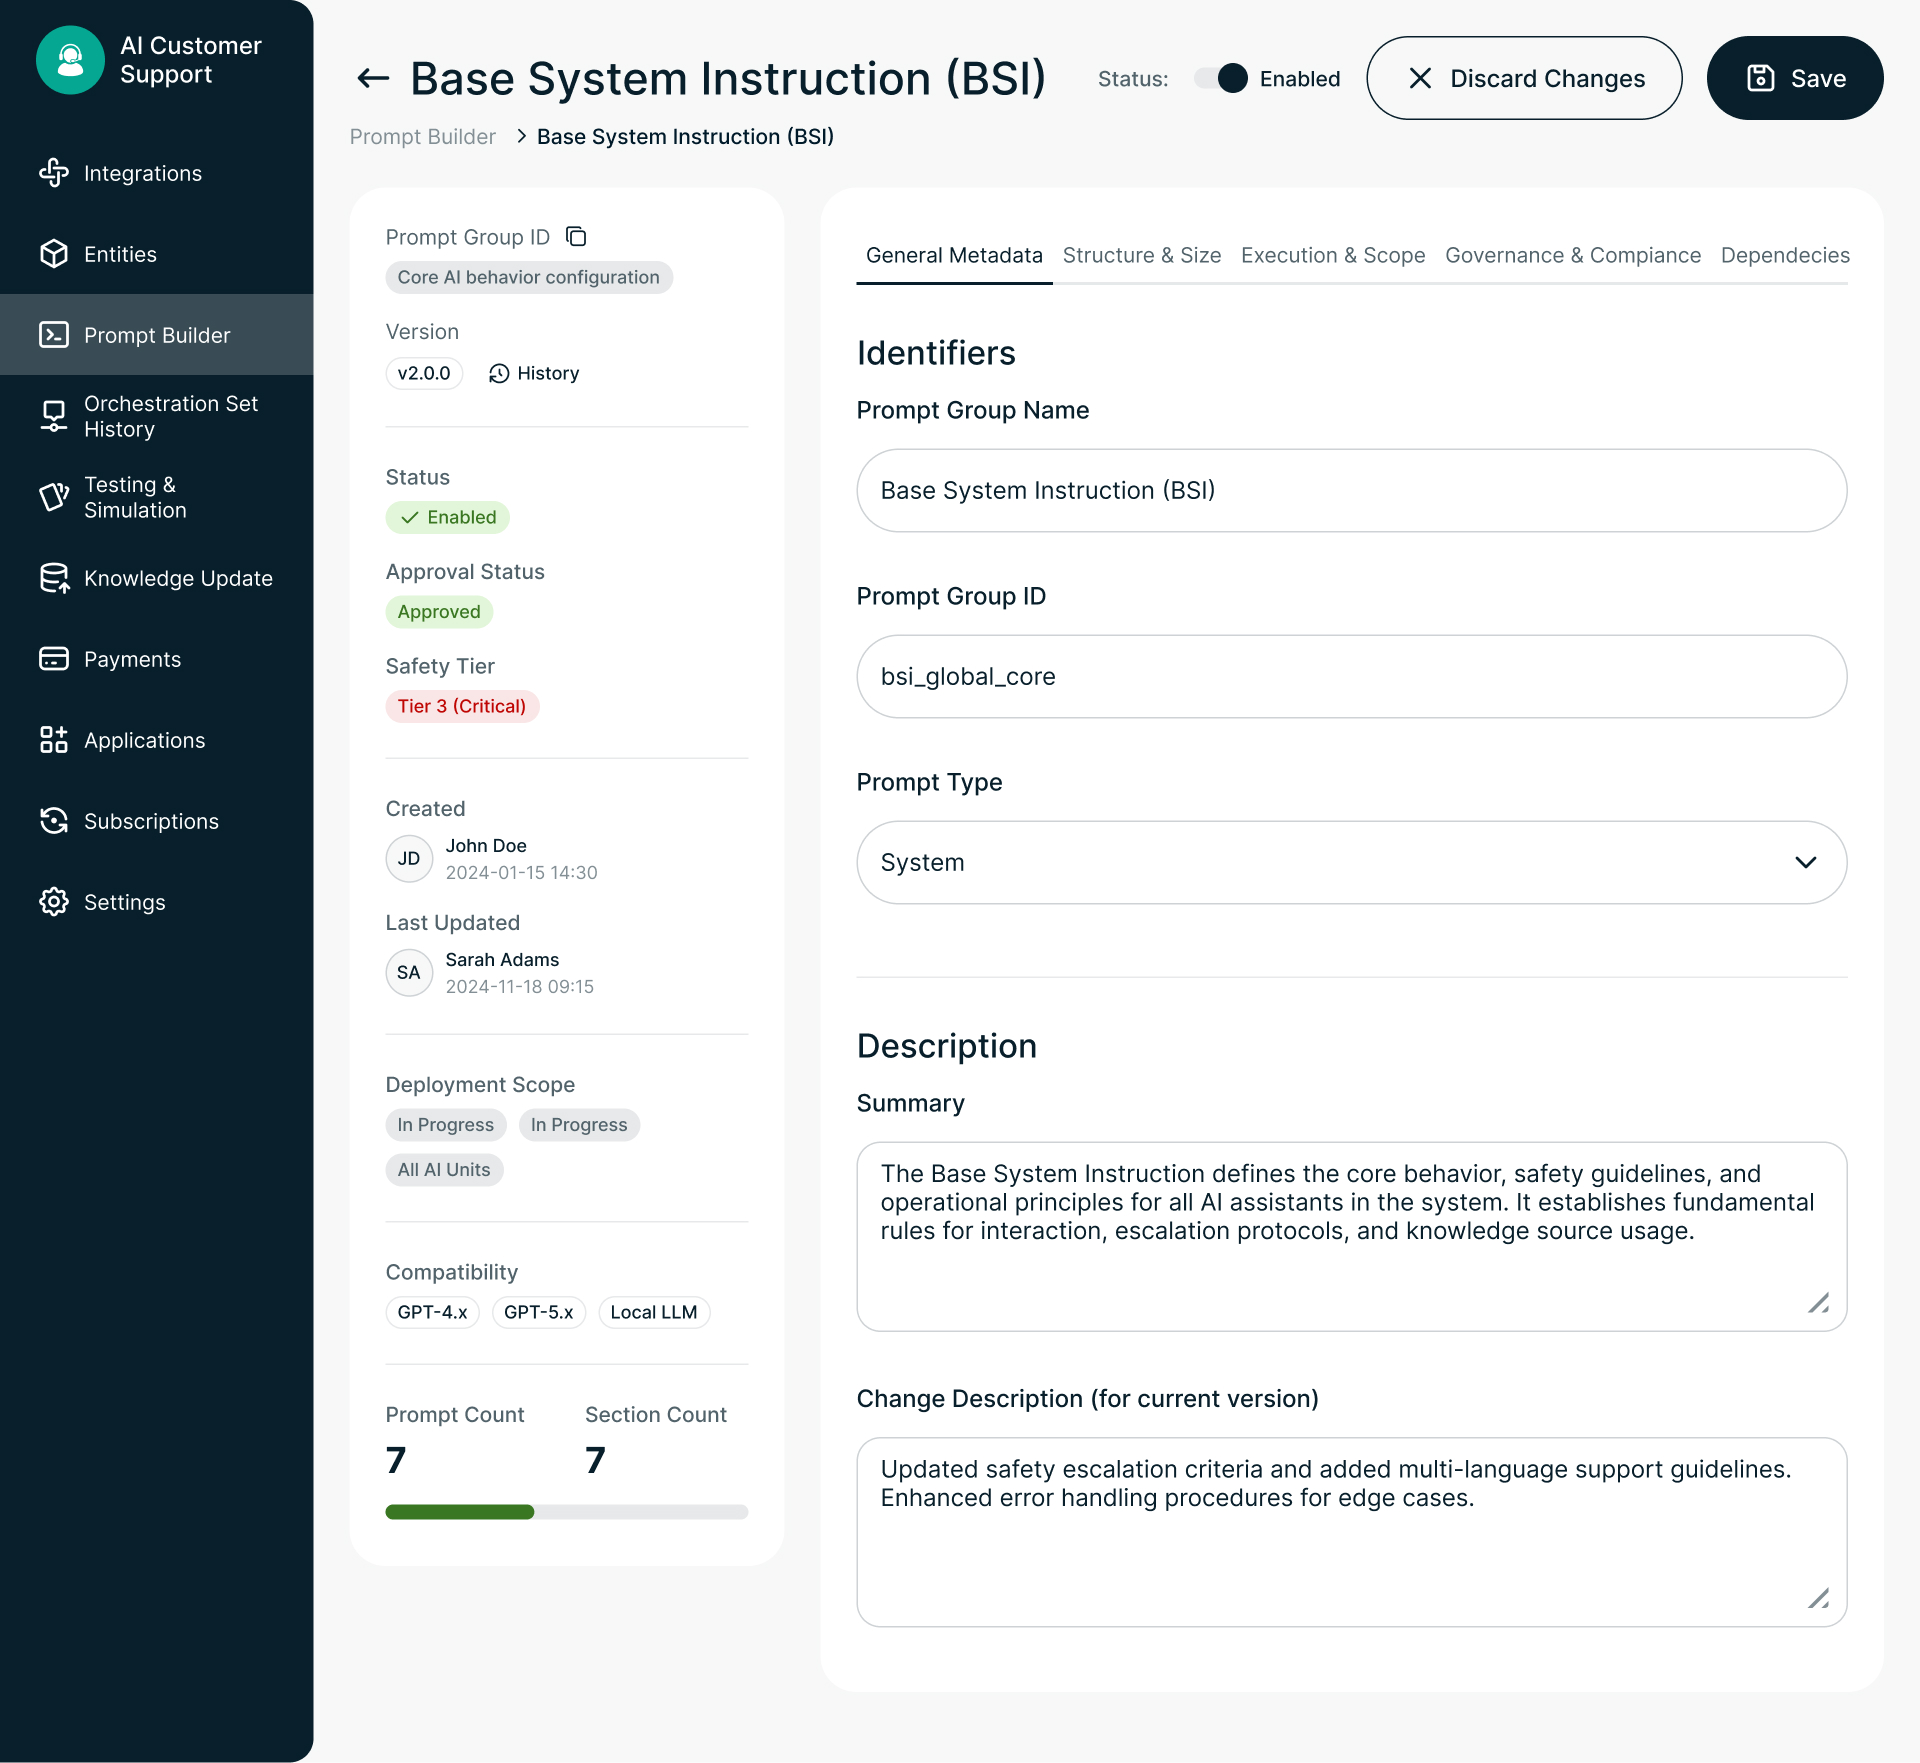Expand the Prompt Type System dropdown

coord(1351,862)
